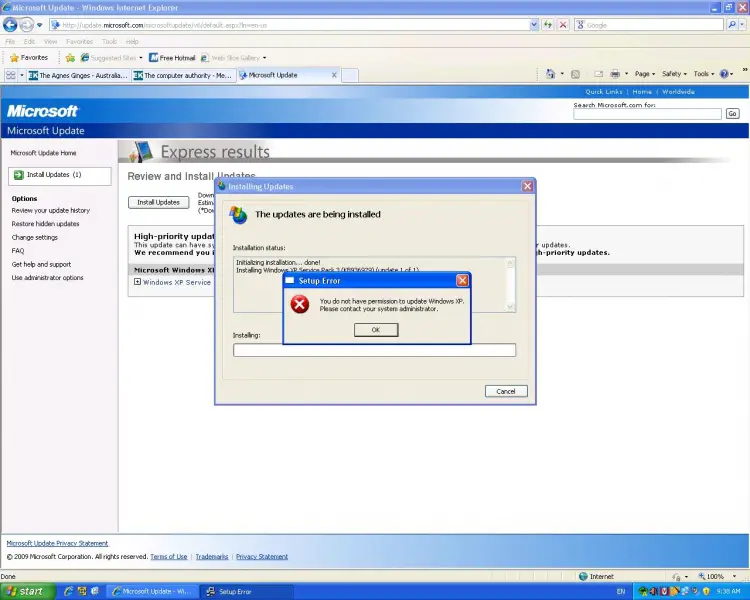Open the Favorites menu in menu bar

[79, 42]
